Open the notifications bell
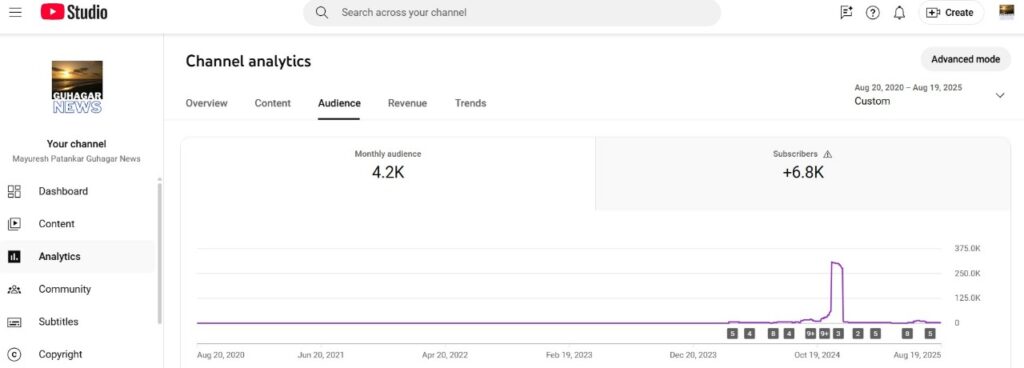This screenshot has width=1024, height=368. (899, 12)
